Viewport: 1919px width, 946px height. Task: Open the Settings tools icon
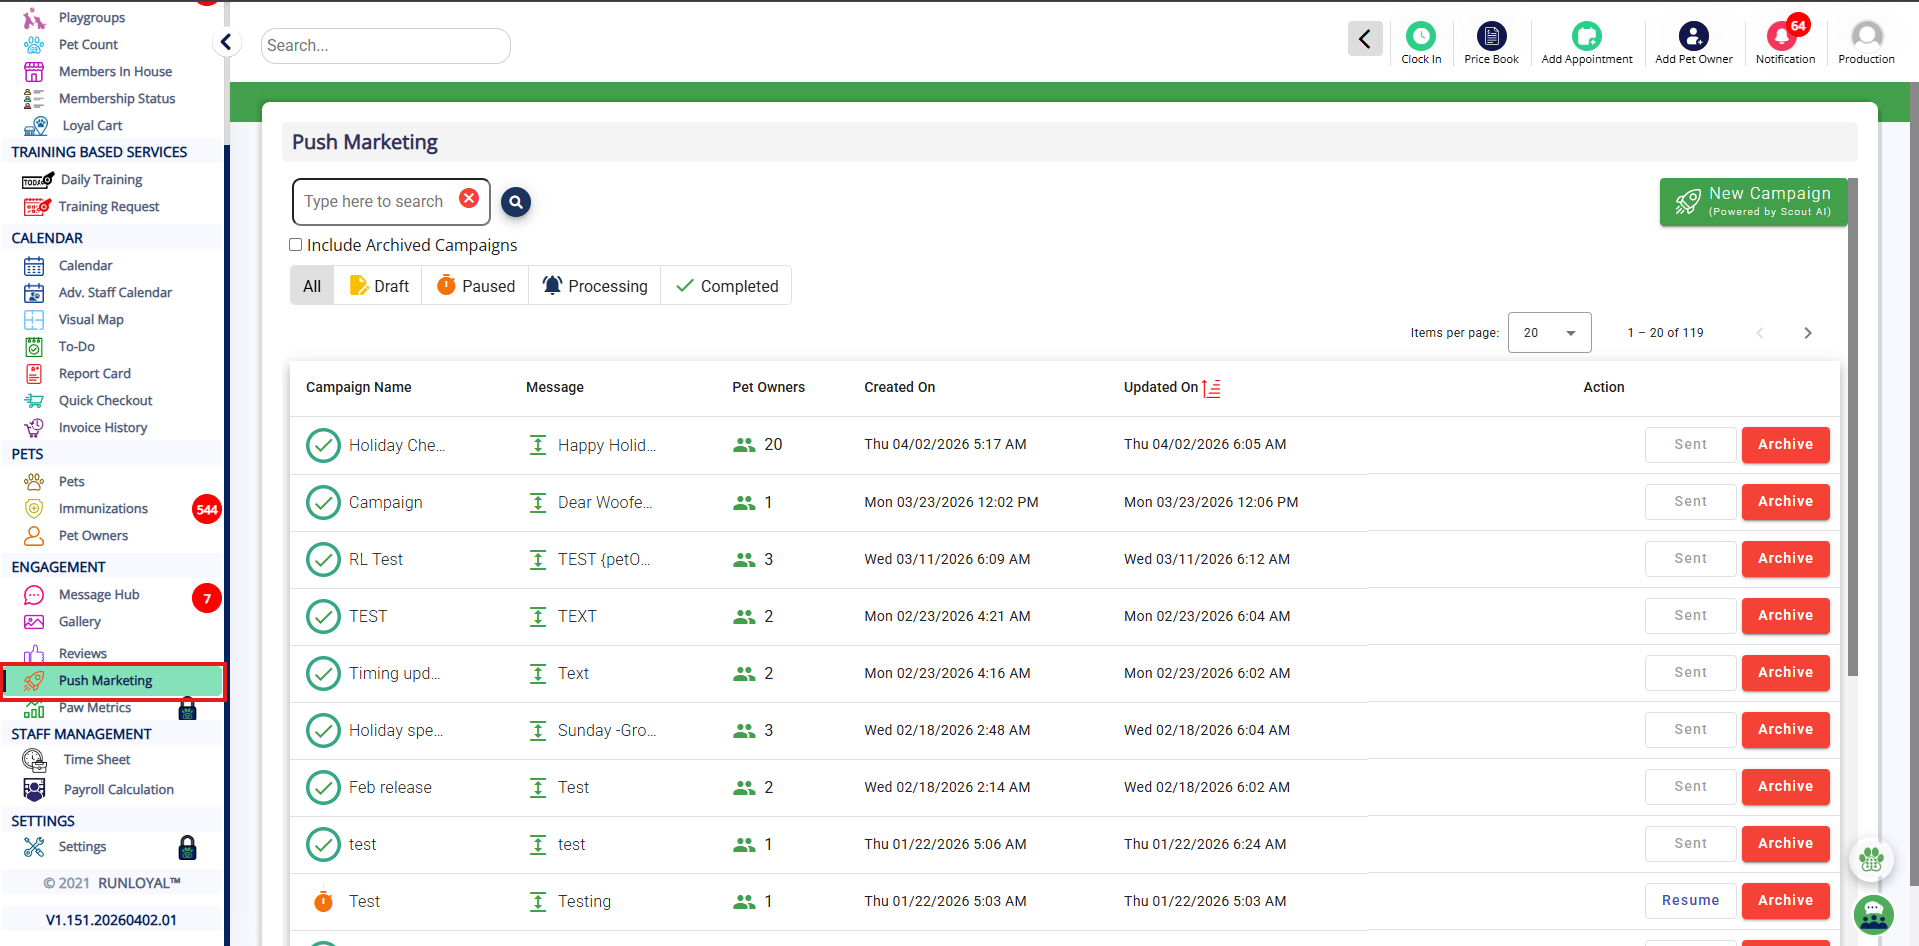34,847
